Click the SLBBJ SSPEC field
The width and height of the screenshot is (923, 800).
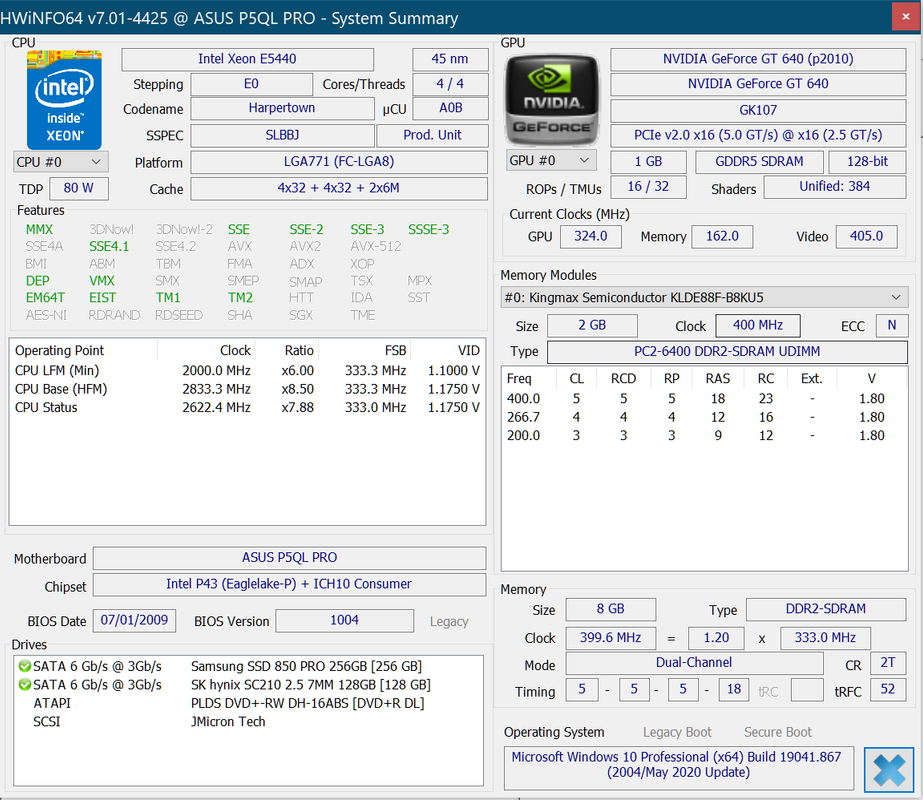pos(283,135)
